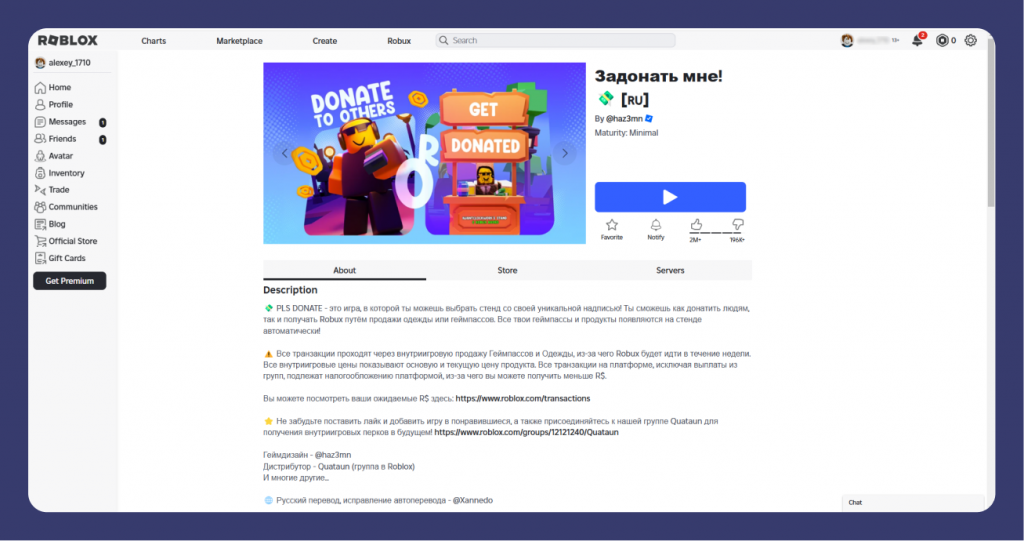Show next game image with right arrow

(565, 153)
